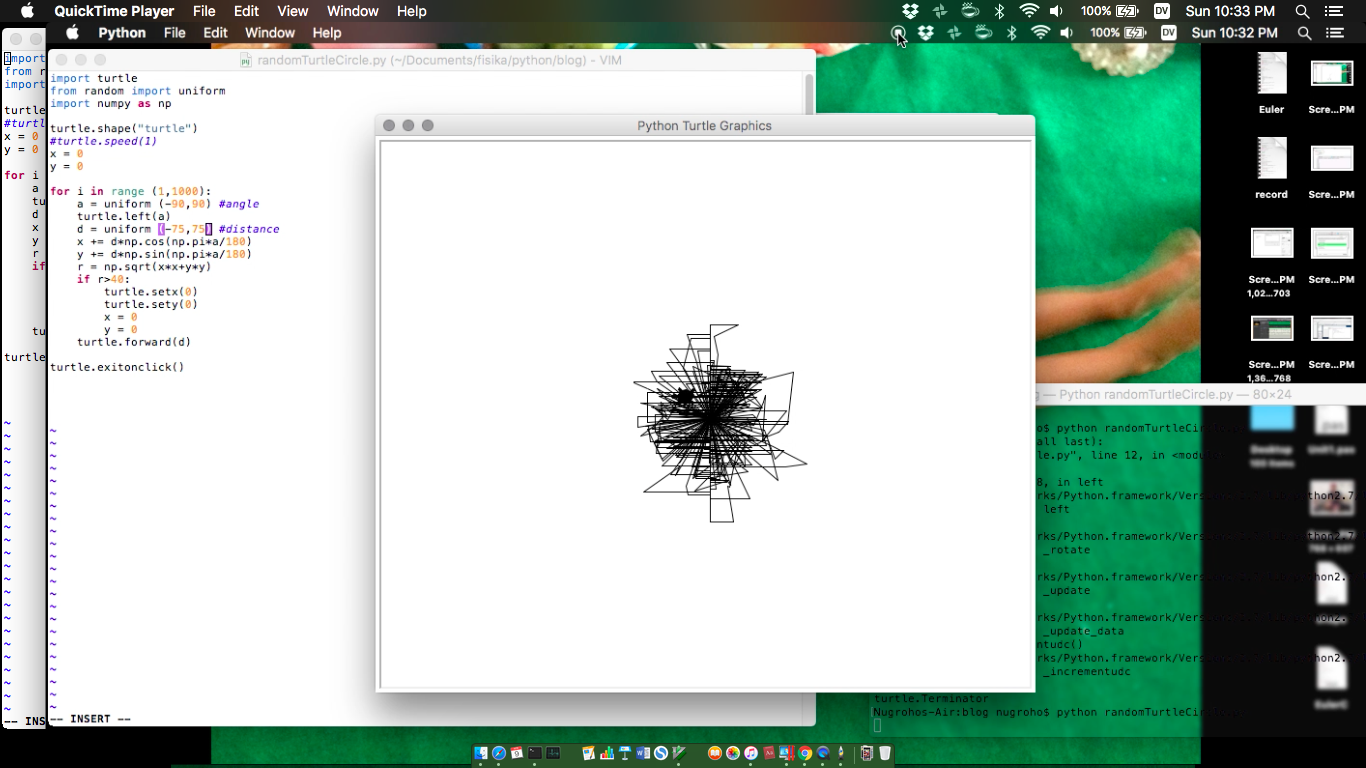Select the Euler file on the desktop
1366x768 pixels.
pos(1272,84)
